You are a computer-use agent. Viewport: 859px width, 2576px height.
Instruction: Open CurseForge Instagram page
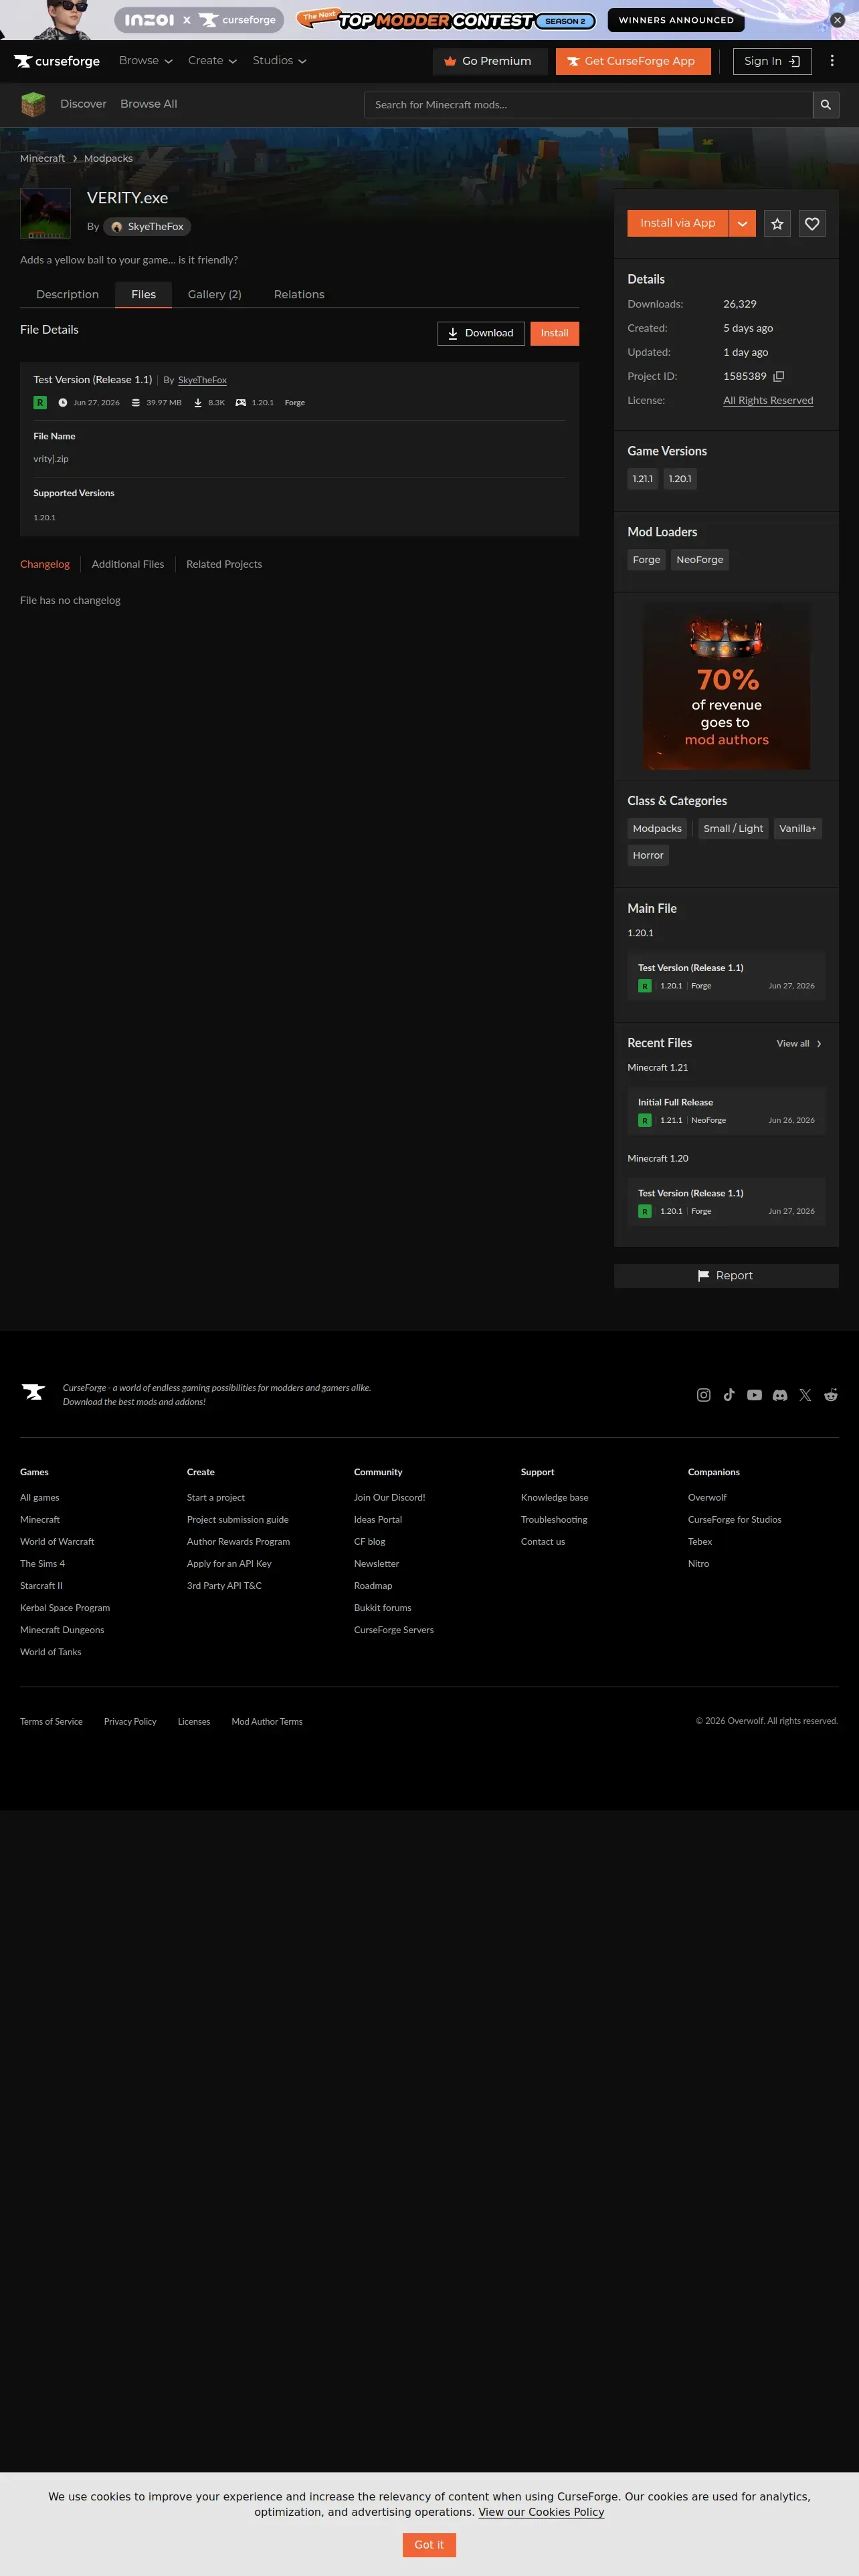704,1395
